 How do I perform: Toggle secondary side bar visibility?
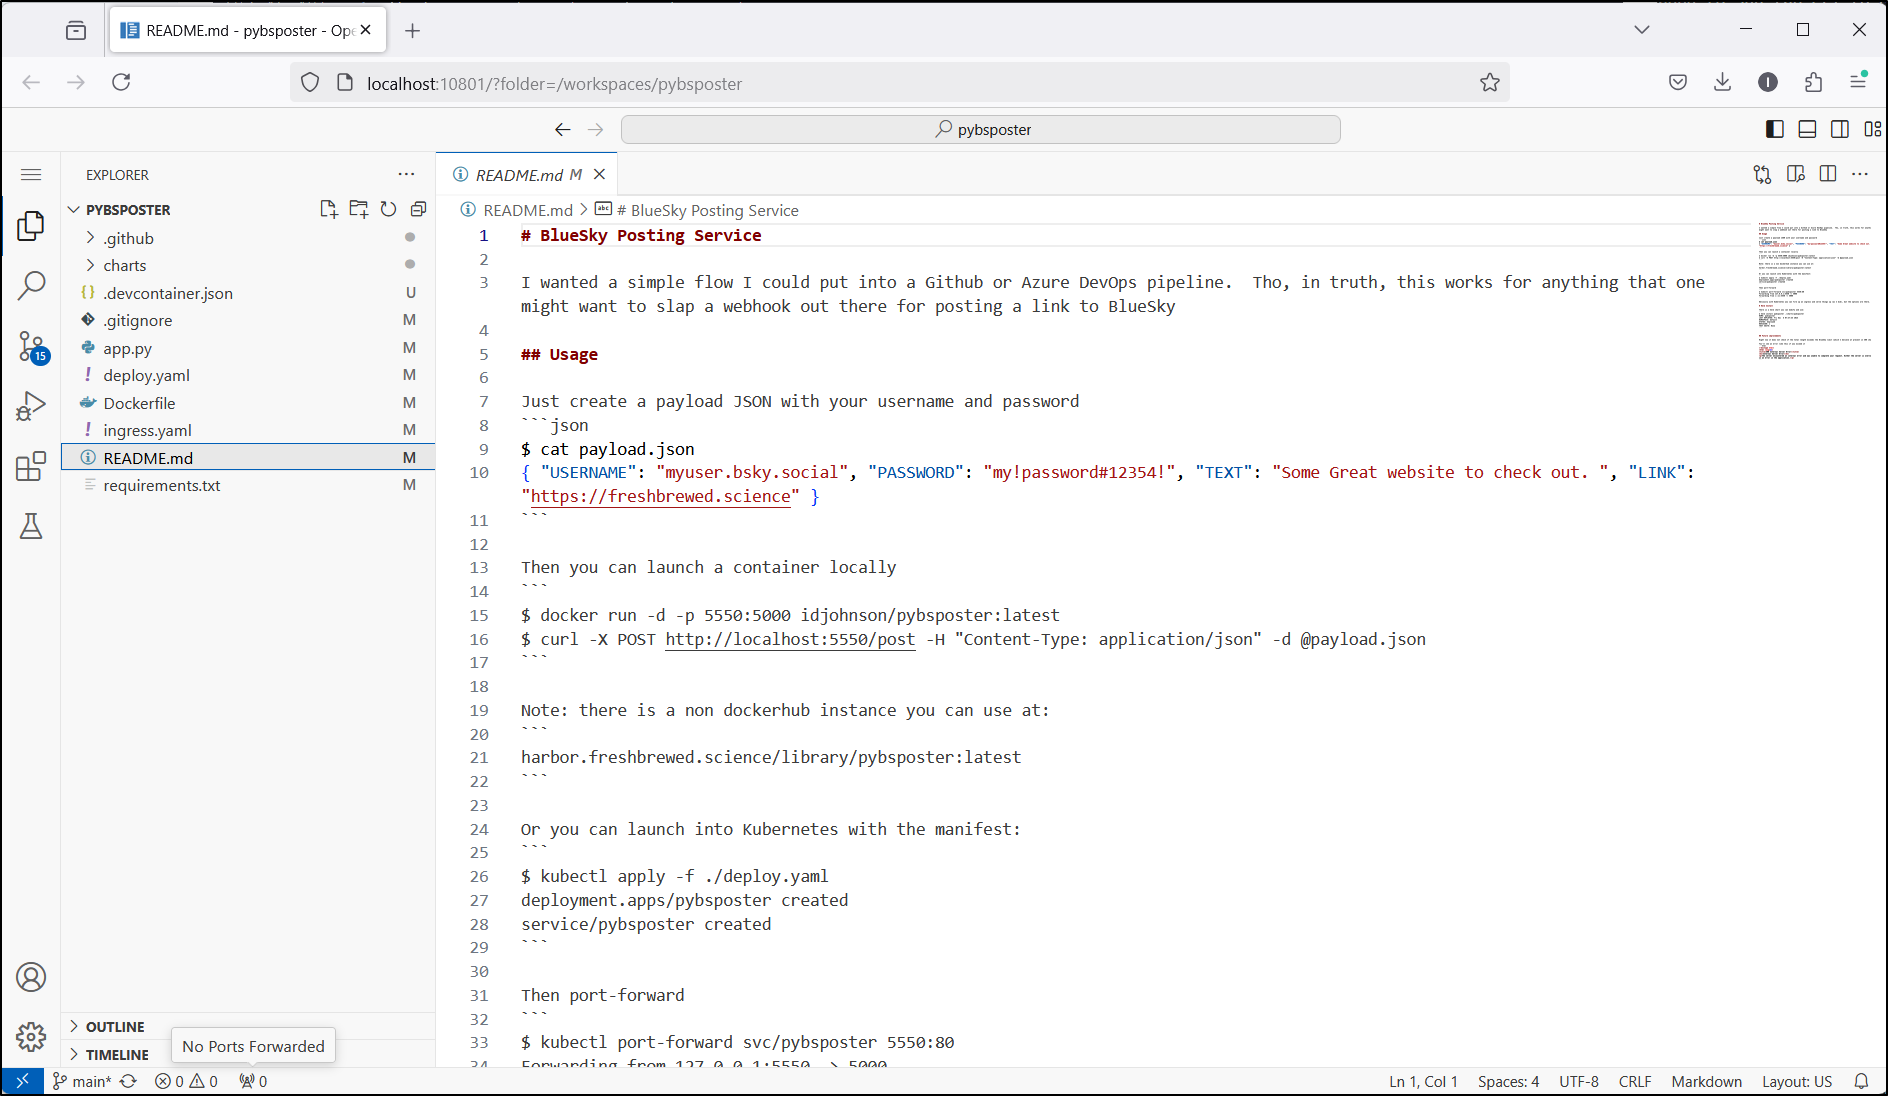[1840, 129]
